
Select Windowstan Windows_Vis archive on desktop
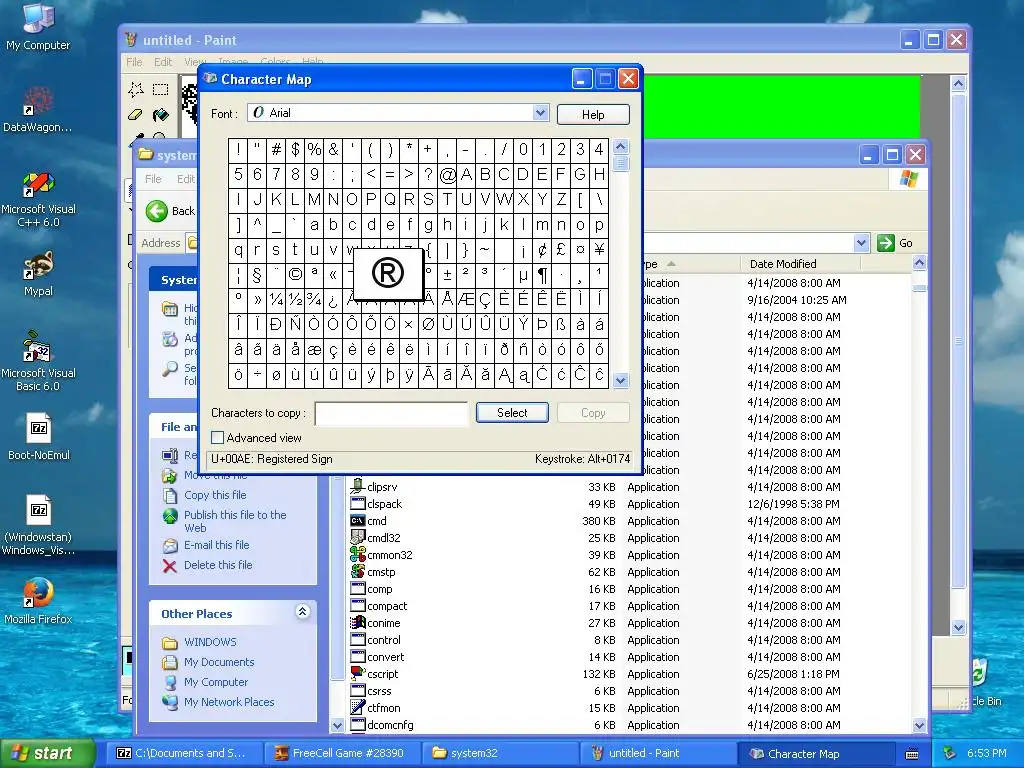(38, 526)
